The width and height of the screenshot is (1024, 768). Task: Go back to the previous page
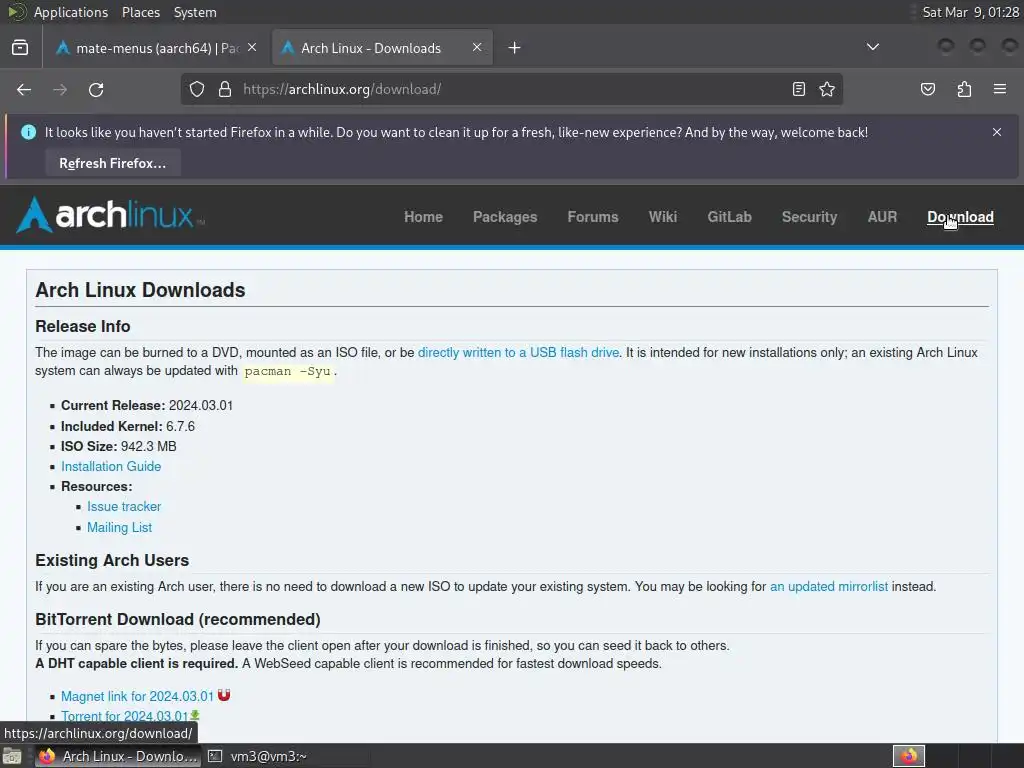(24, 89)
